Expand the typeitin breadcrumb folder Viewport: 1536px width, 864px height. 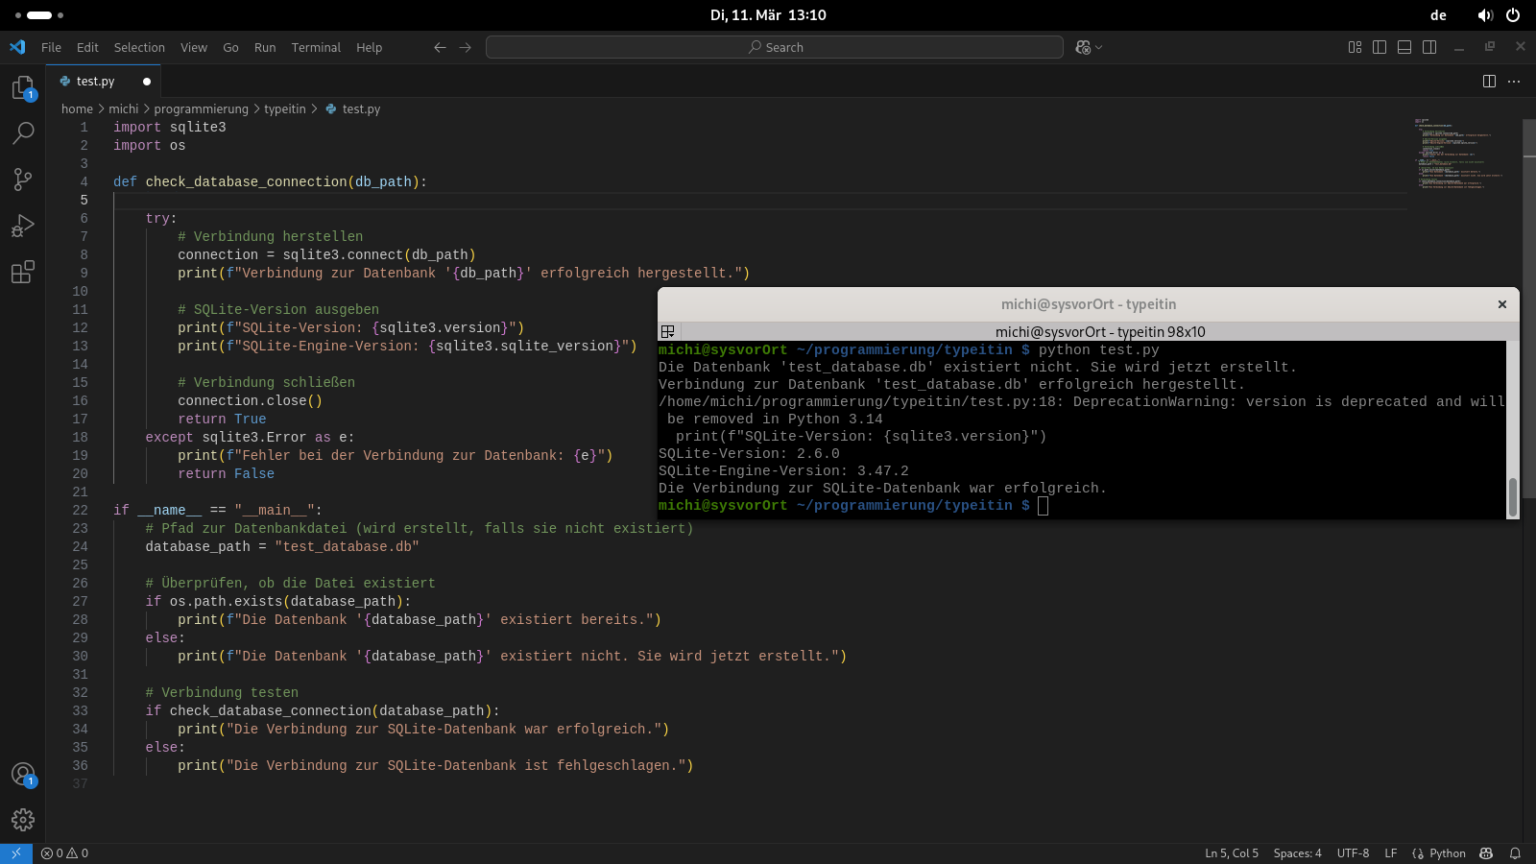pos(285,109)
